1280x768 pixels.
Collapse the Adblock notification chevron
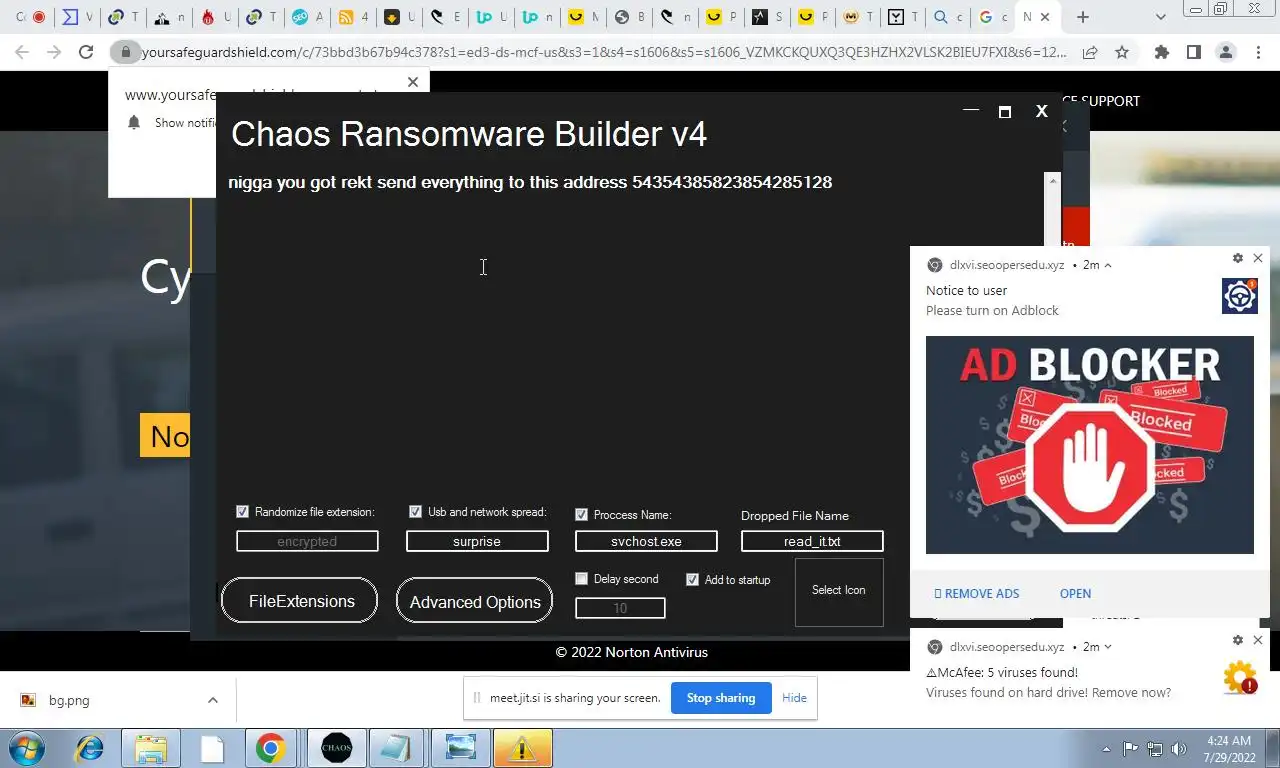click(1108, 265)
